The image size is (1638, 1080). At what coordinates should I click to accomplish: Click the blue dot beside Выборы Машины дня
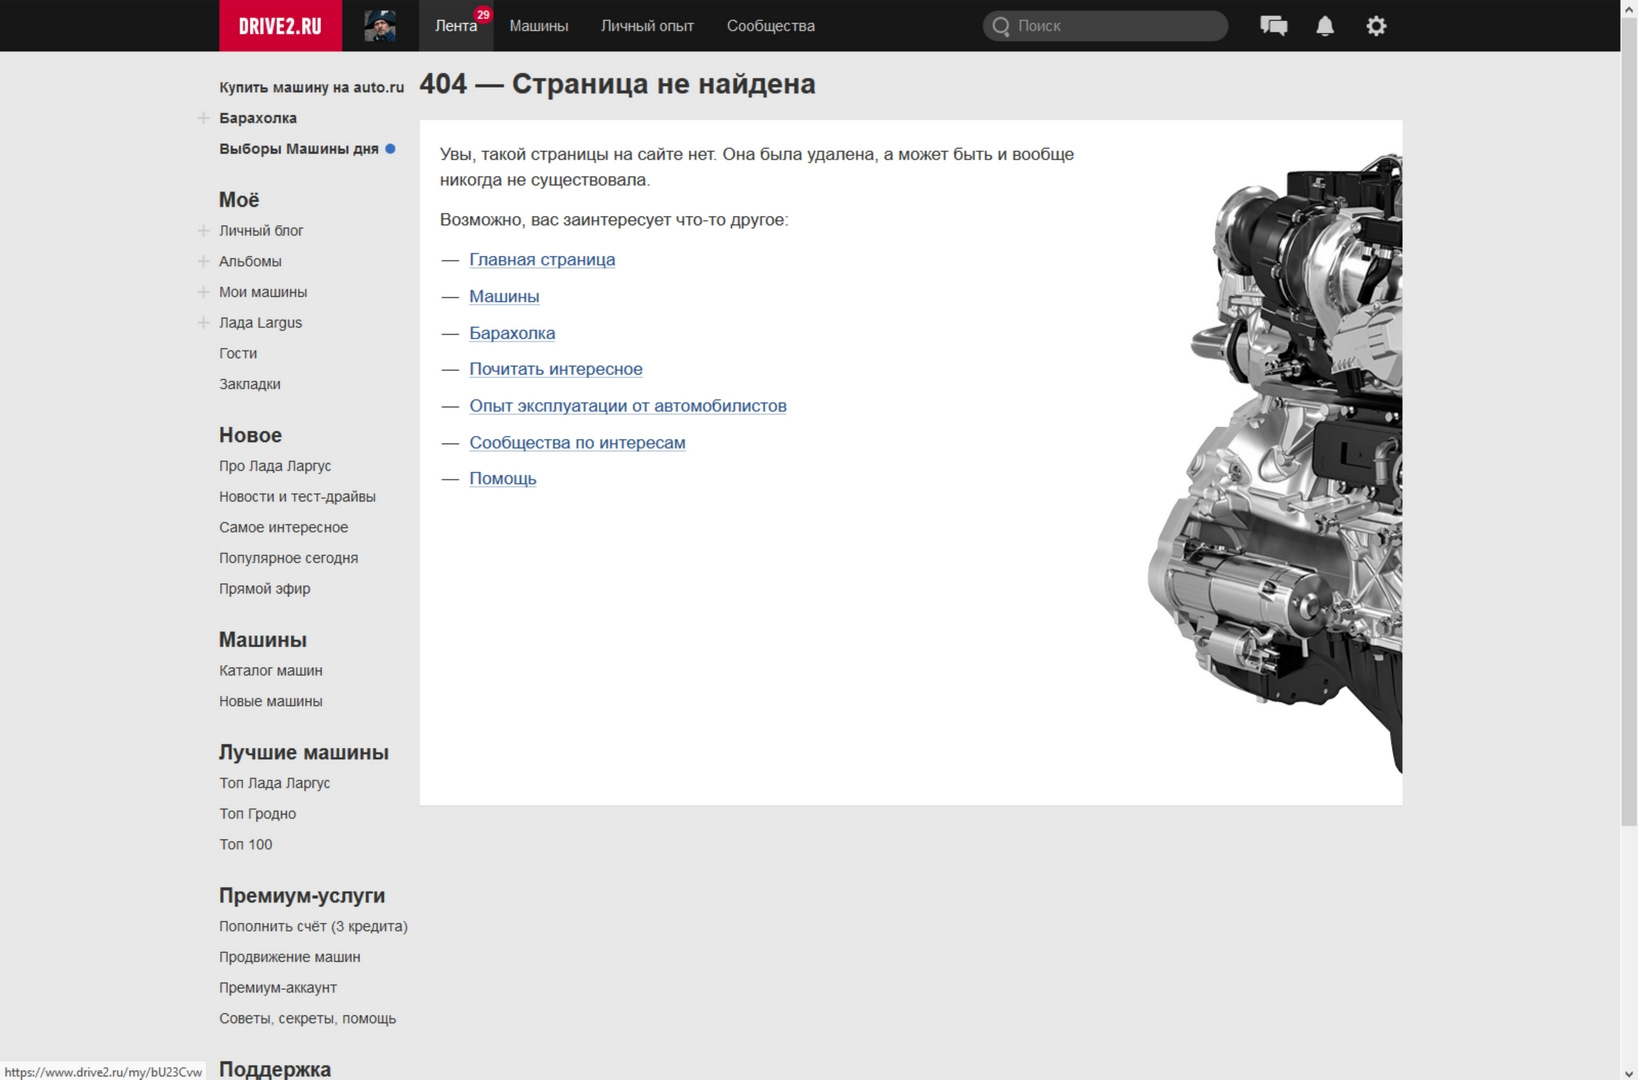point(390,148)
